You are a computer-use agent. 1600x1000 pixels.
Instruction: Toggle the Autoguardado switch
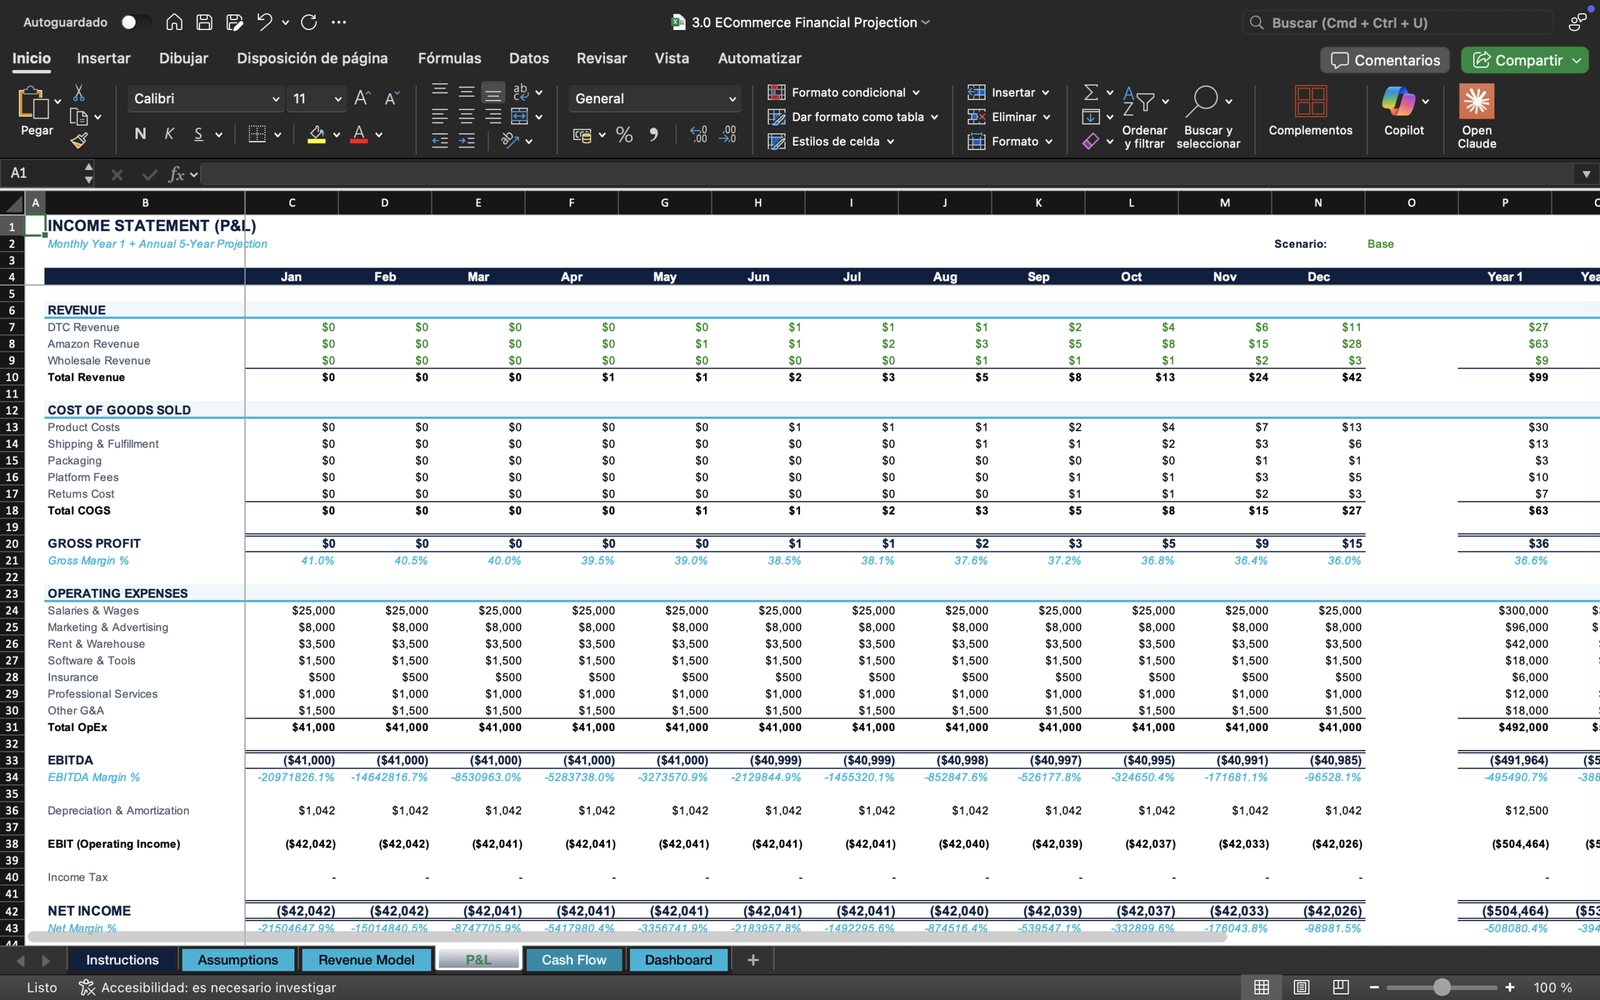click(135, 22)
